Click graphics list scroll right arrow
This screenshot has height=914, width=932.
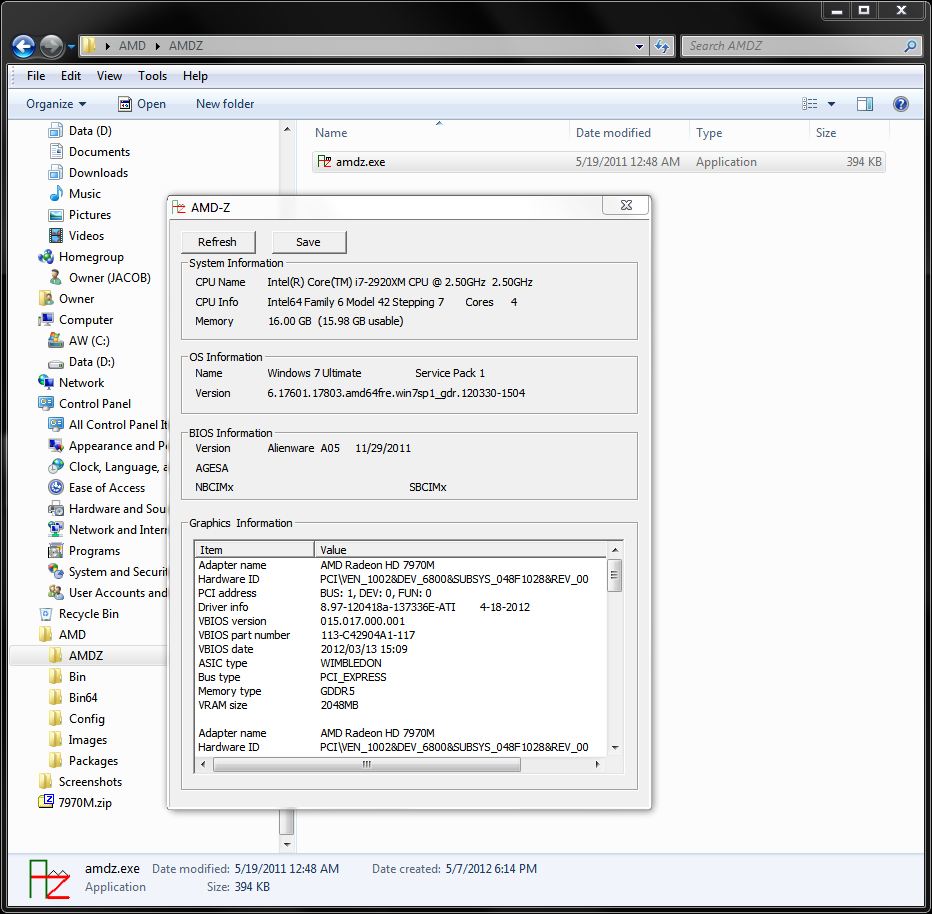click(597, 764)
